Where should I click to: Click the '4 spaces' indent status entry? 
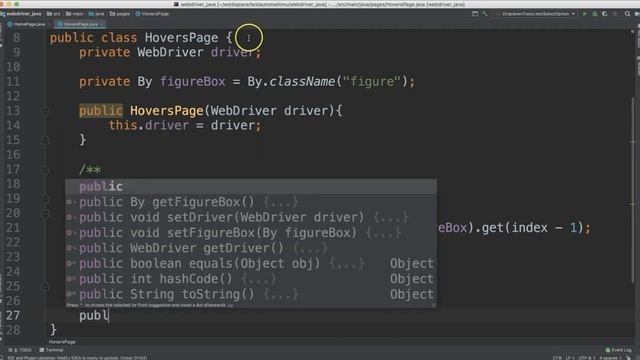[610, 358]
